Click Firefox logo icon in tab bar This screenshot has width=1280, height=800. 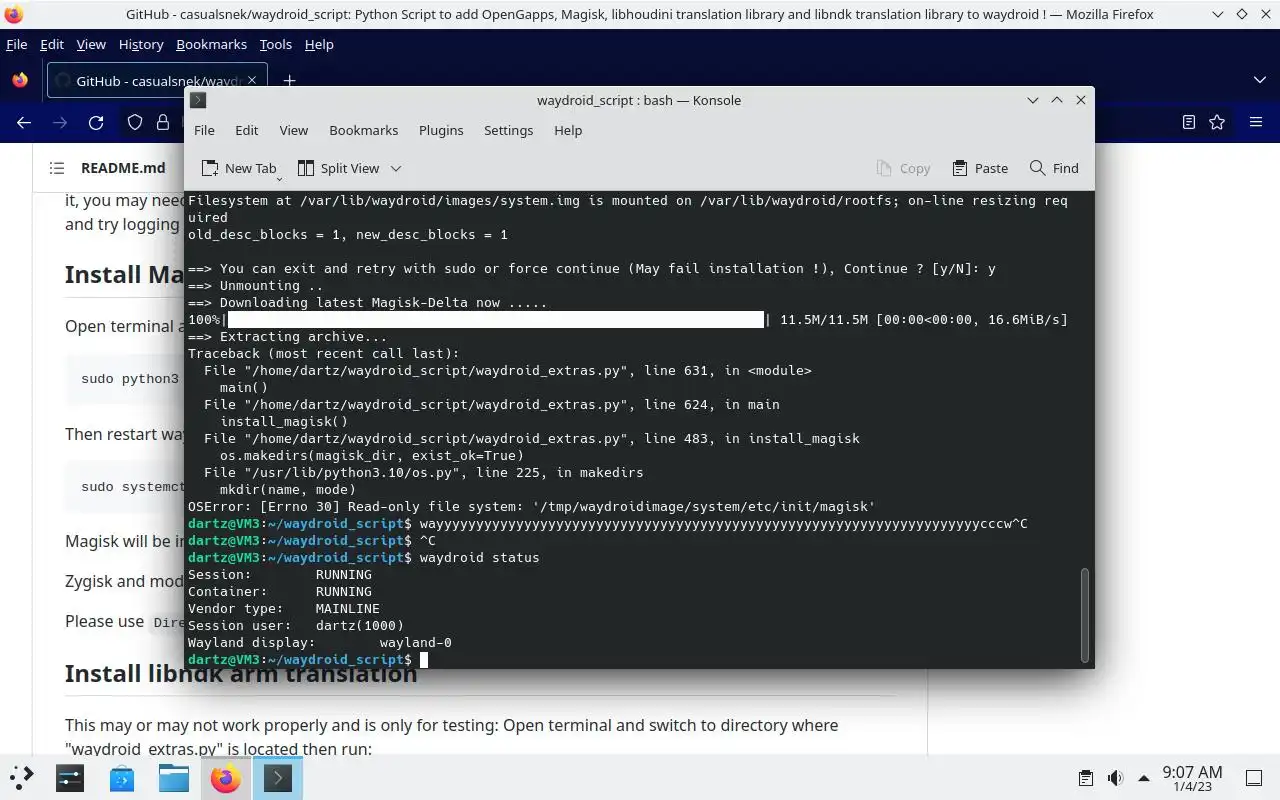(20, 81)
